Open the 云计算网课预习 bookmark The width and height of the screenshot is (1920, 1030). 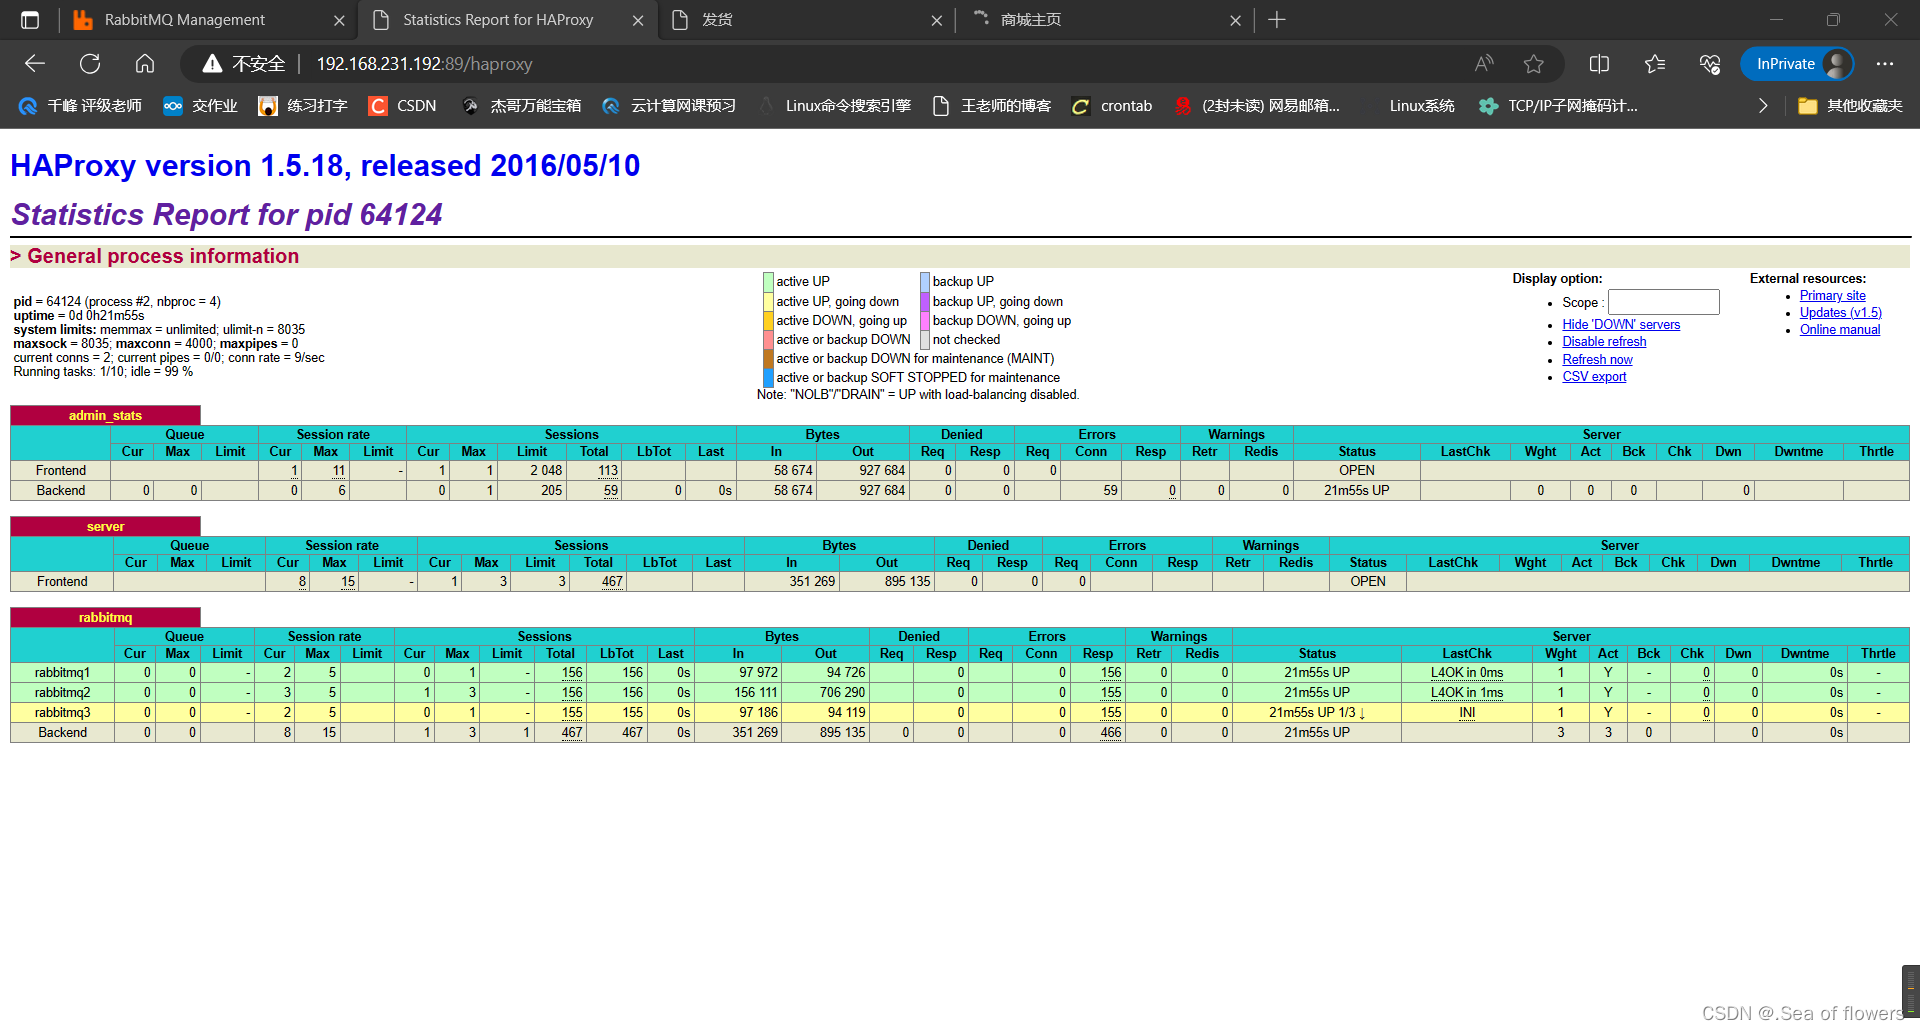(x=669, y=106)
